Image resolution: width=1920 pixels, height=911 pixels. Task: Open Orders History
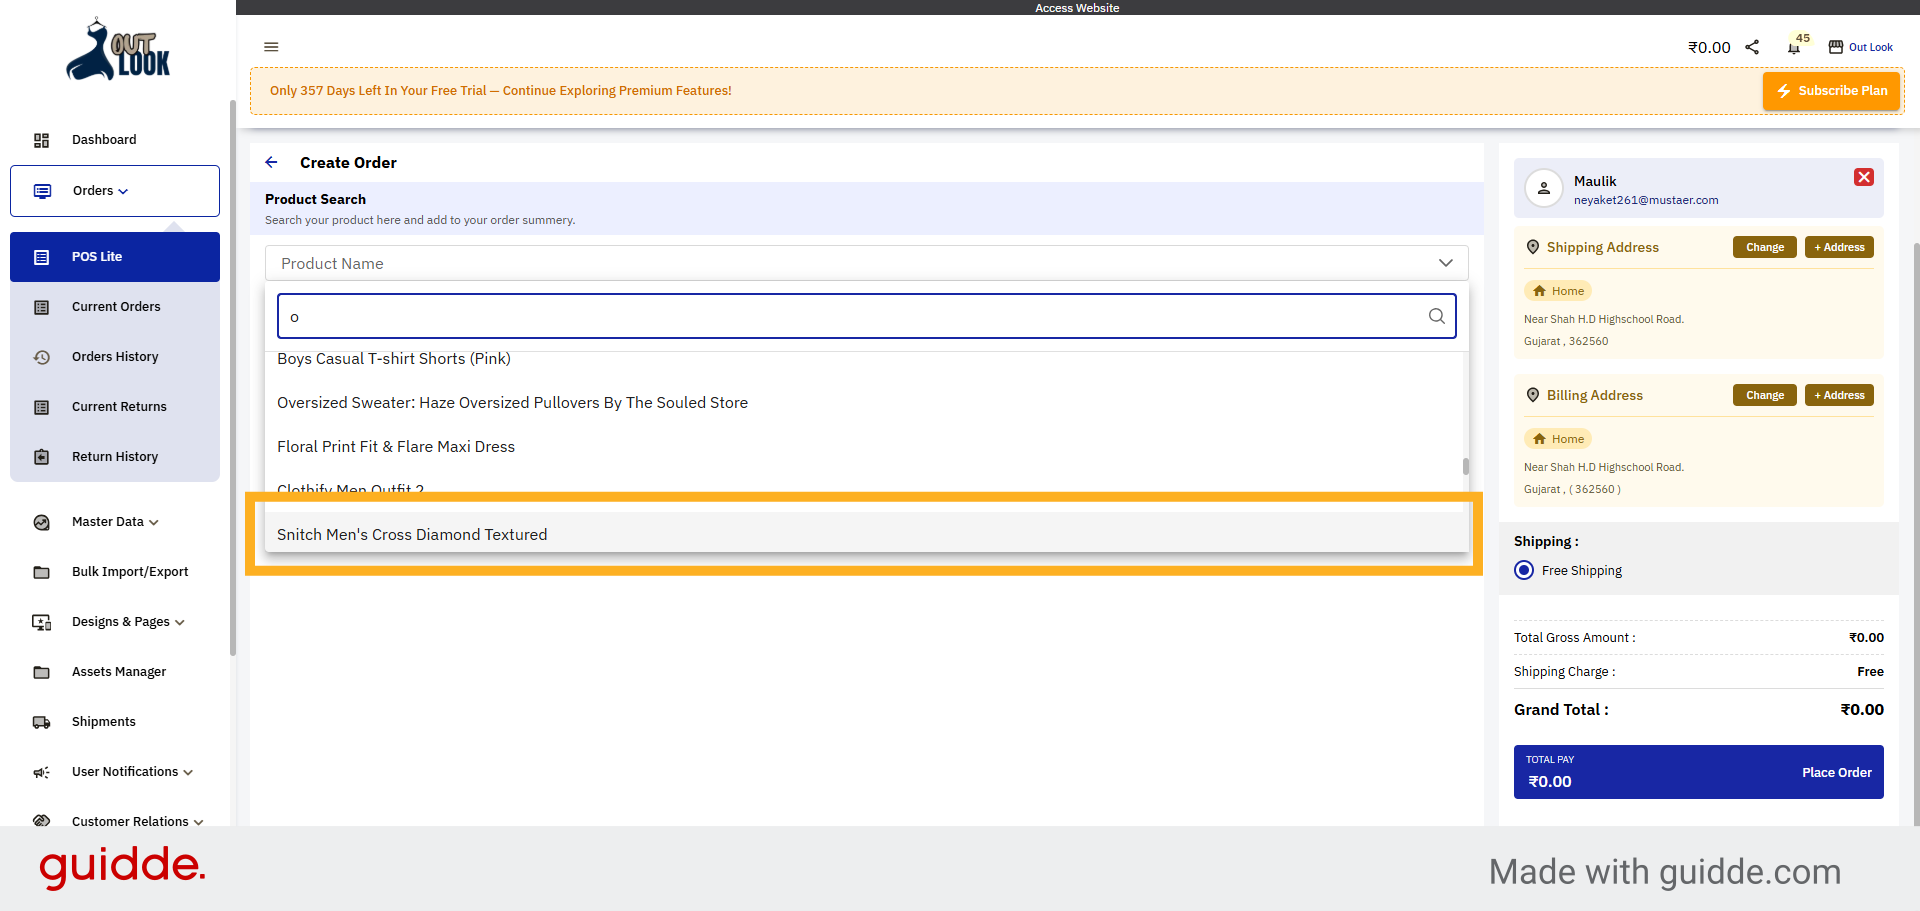click(115, 357)
